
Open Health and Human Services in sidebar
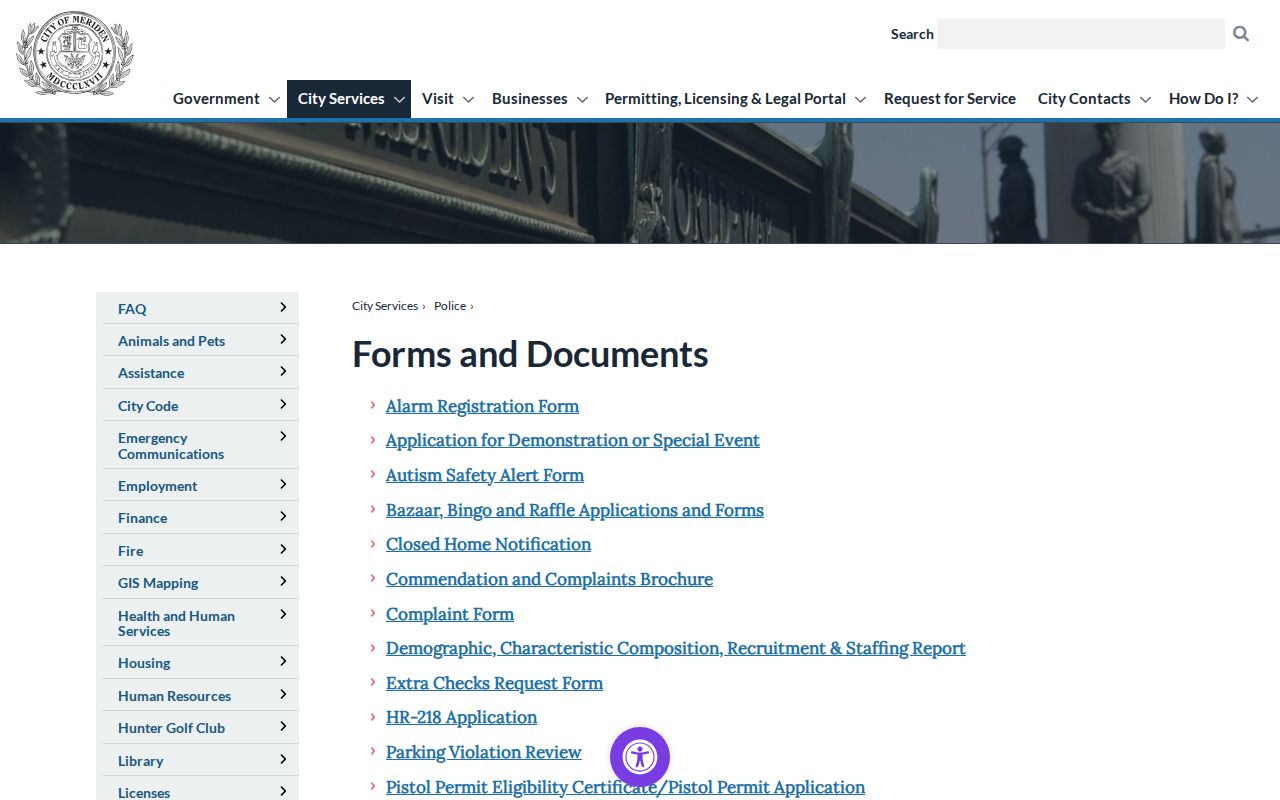click(176, 623)
